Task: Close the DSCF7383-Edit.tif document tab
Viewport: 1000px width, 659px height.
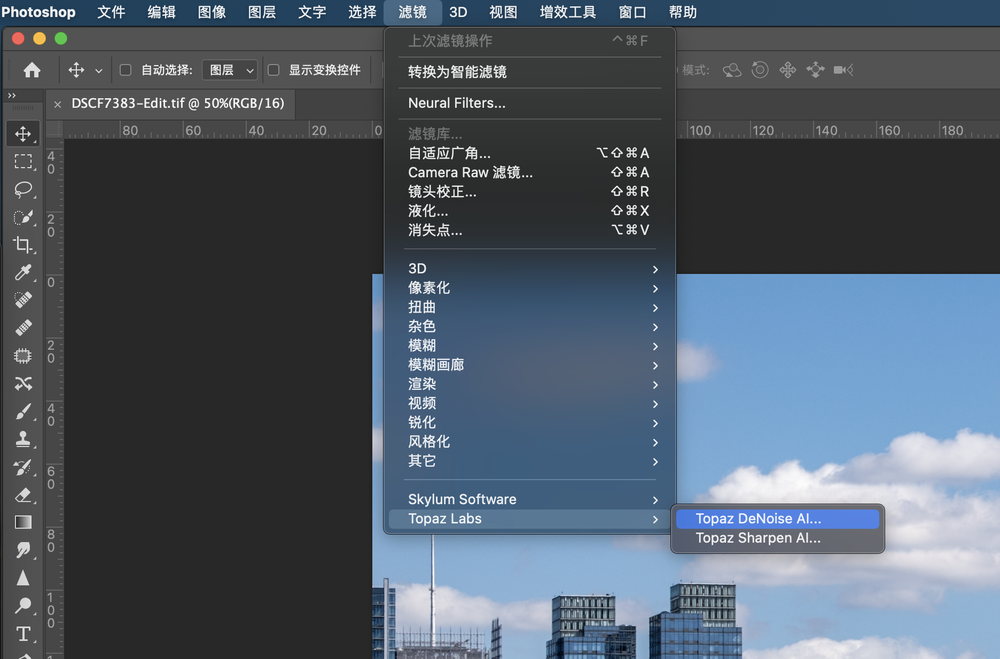Action: (57, 104)
